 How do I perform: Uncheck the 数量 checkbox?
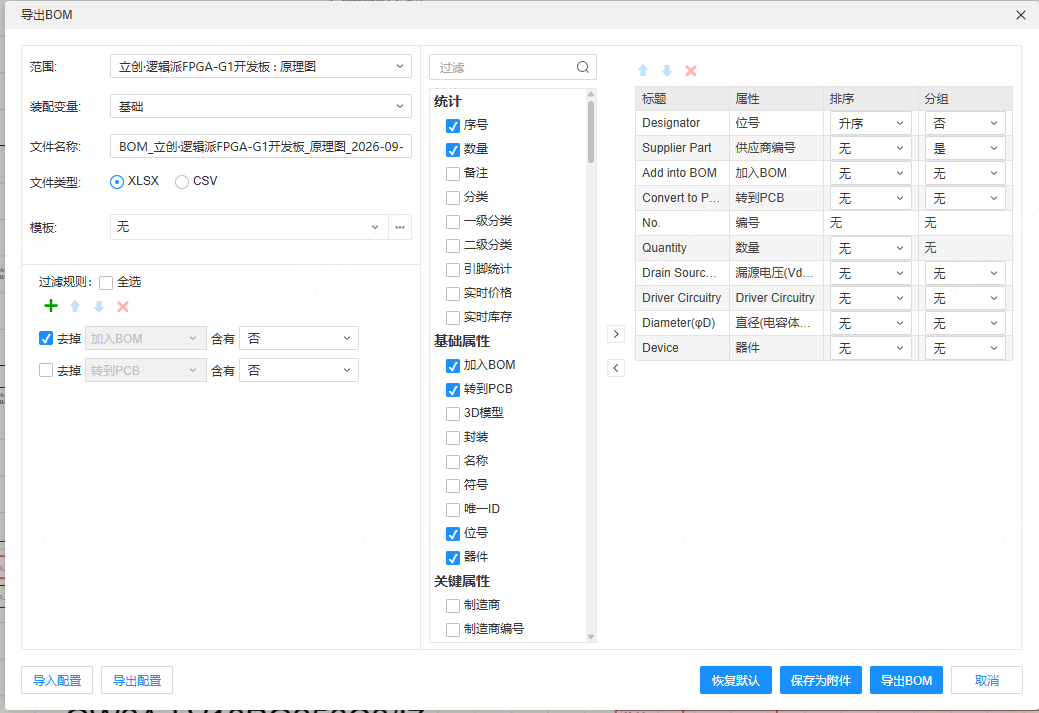coord(453,150)
